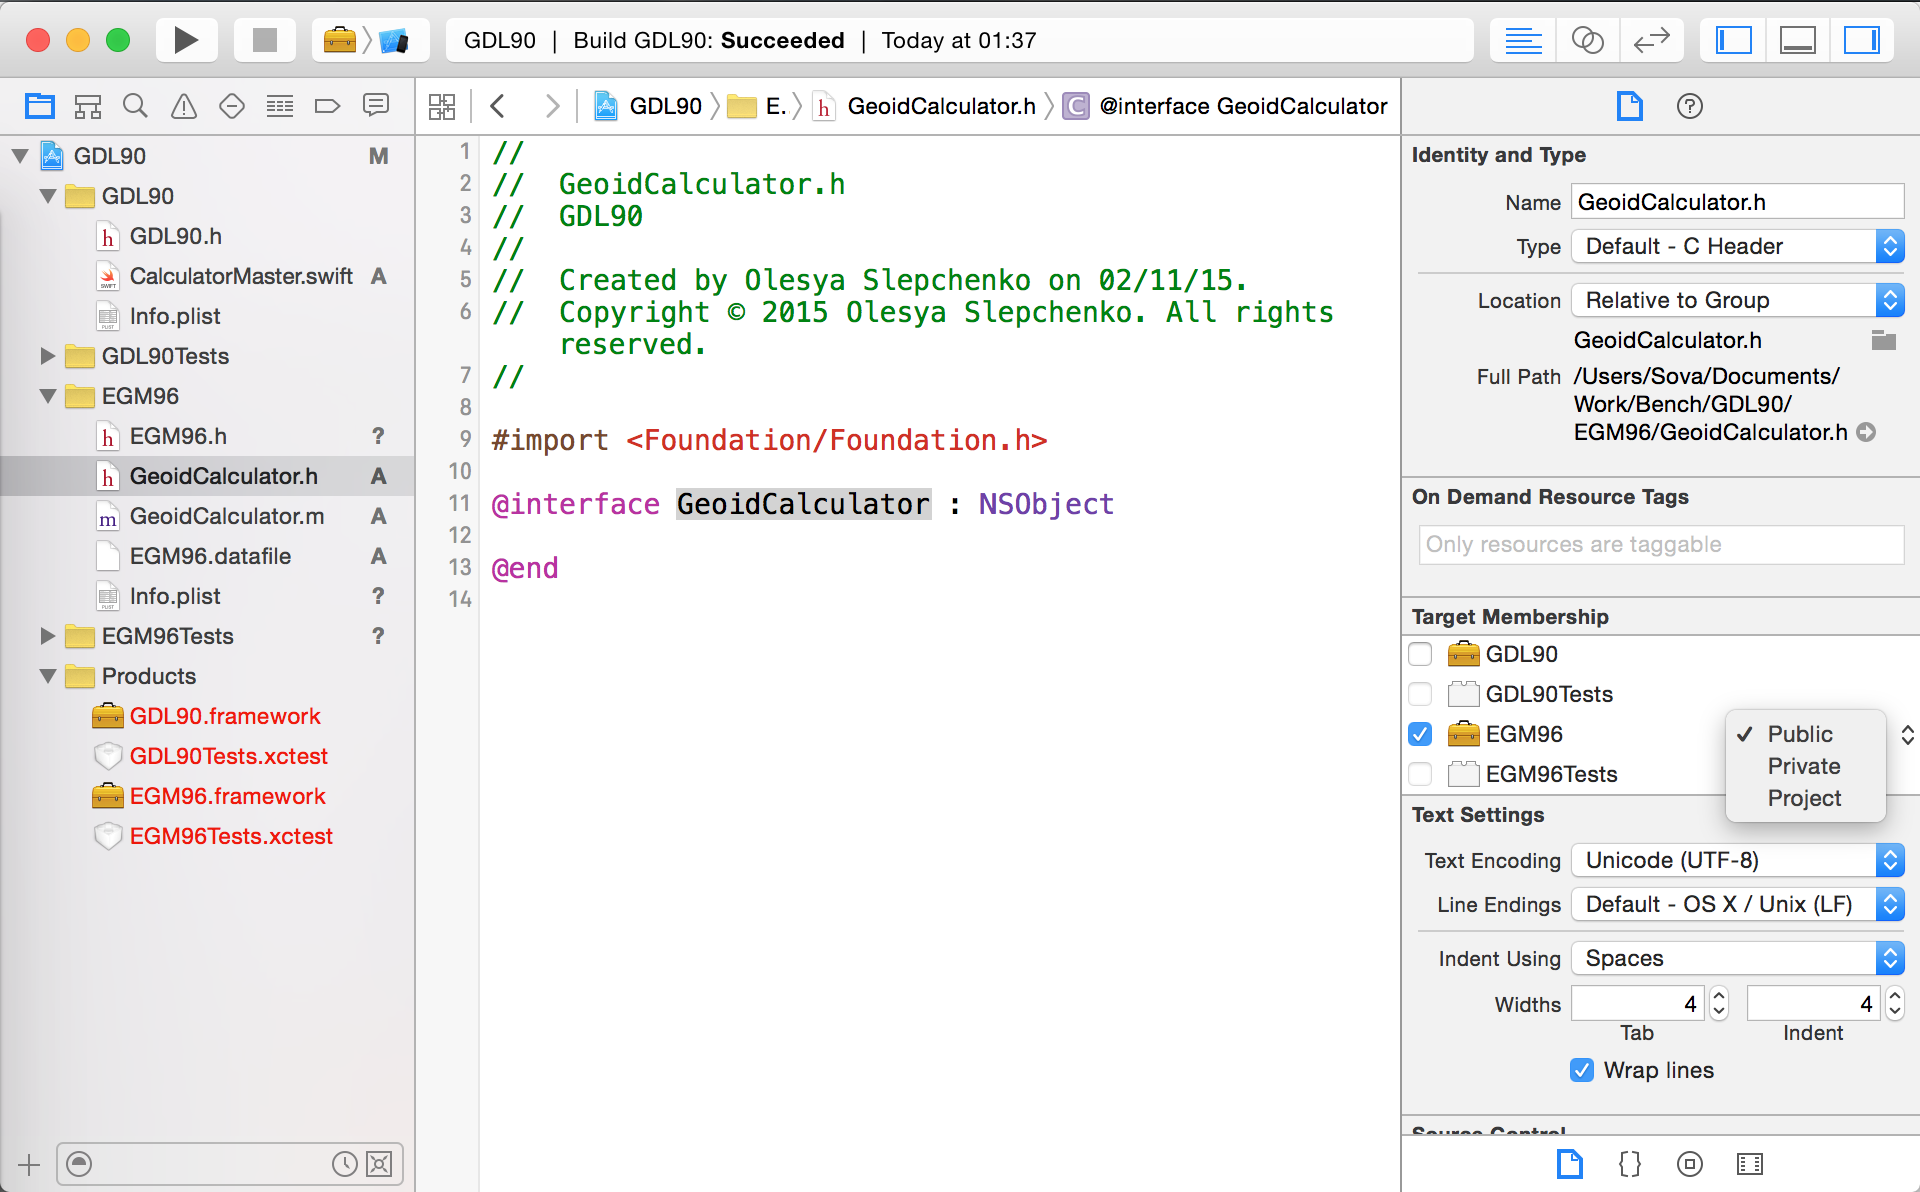Screen dimensions: 1920x1192
Task: Open the Text Encoding dropdown
Action: pyautogui.click(x=1737, y=860)
